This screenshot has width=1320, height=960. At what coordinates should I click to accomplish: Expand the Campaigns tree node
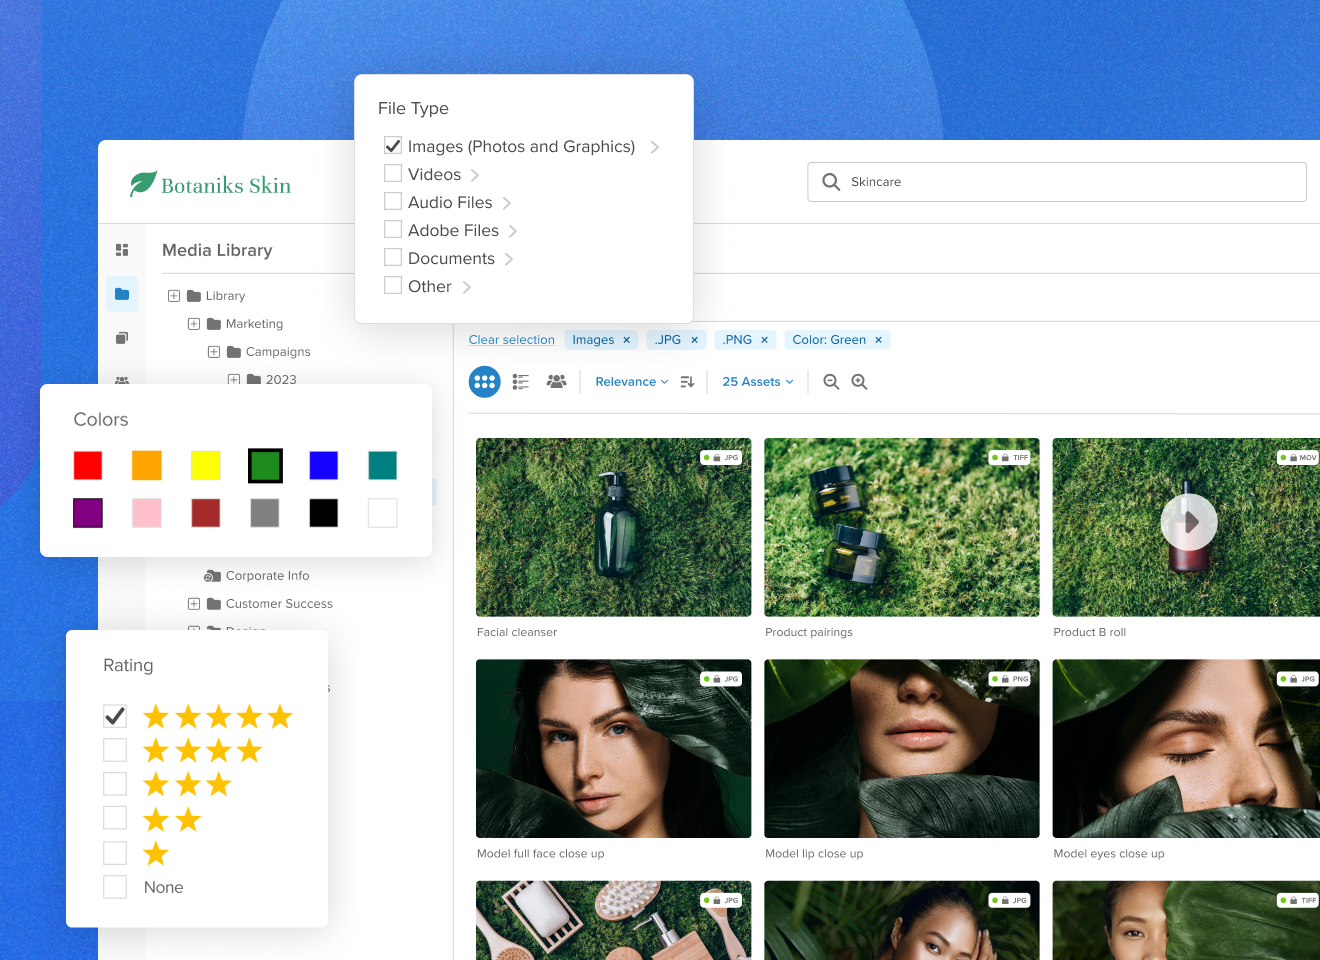(x=214, y=352)
